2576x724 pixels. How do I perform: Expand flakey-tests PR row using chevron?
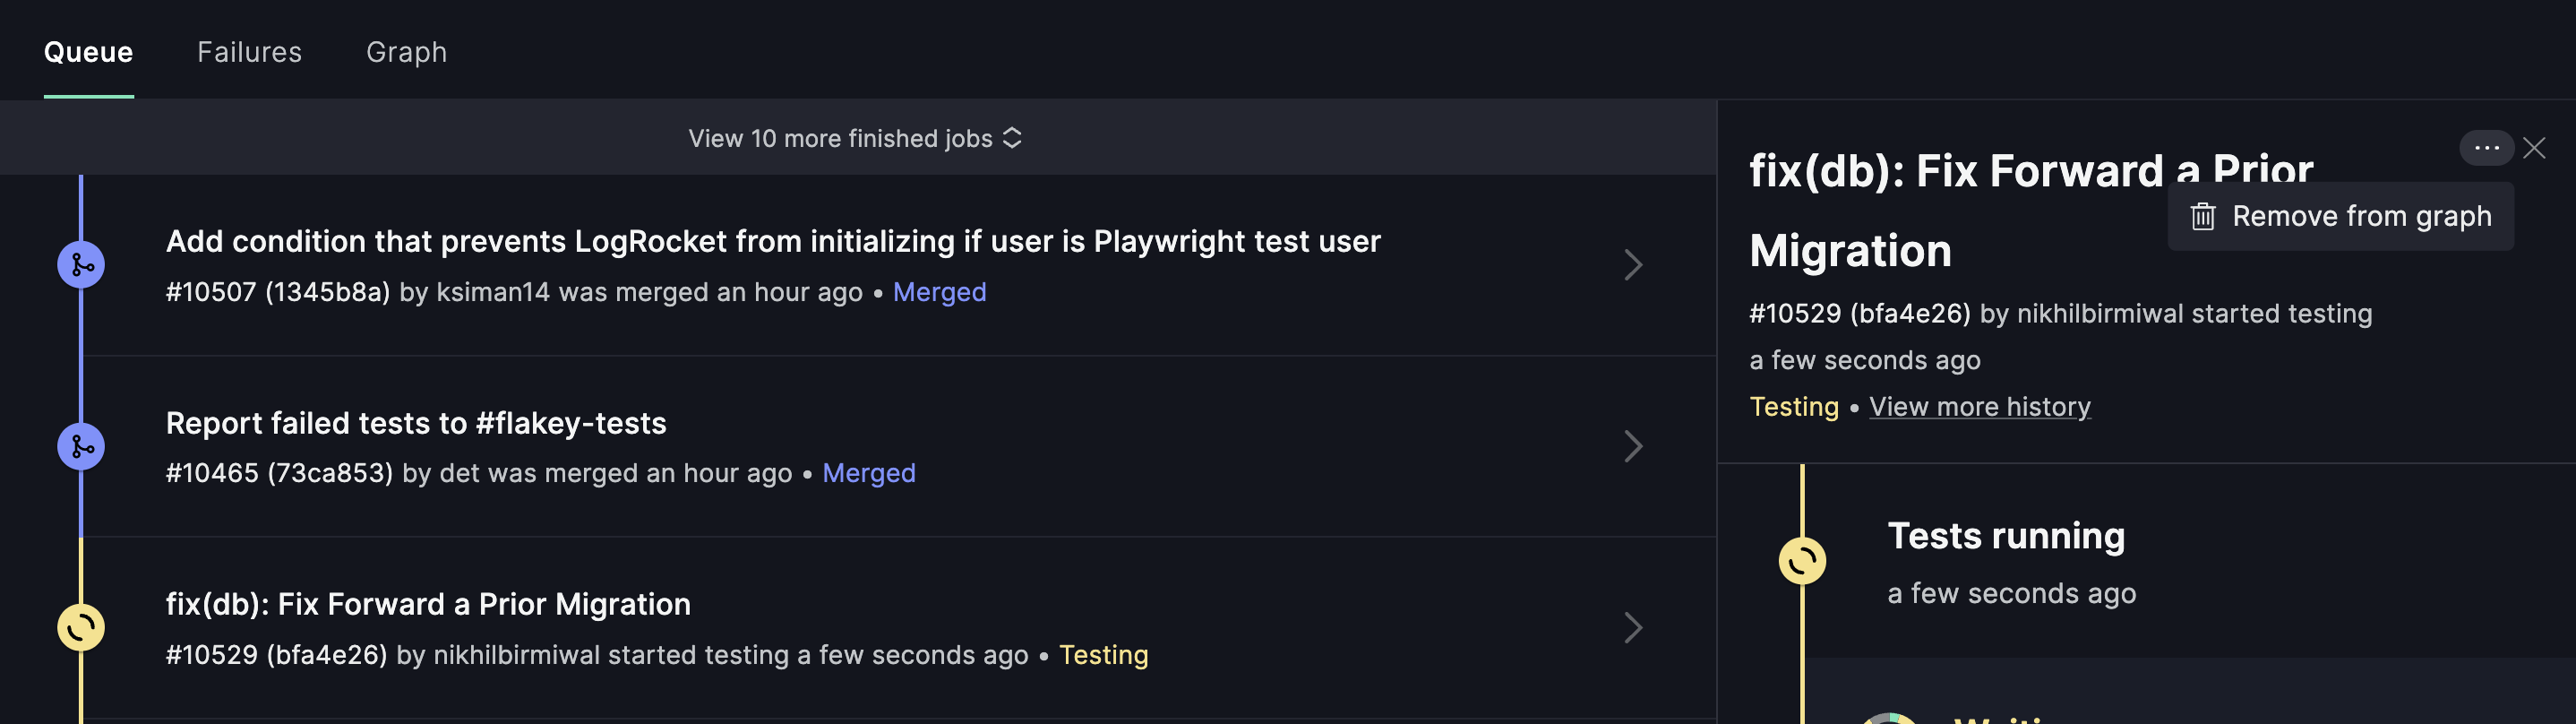tap(1632, 446)
